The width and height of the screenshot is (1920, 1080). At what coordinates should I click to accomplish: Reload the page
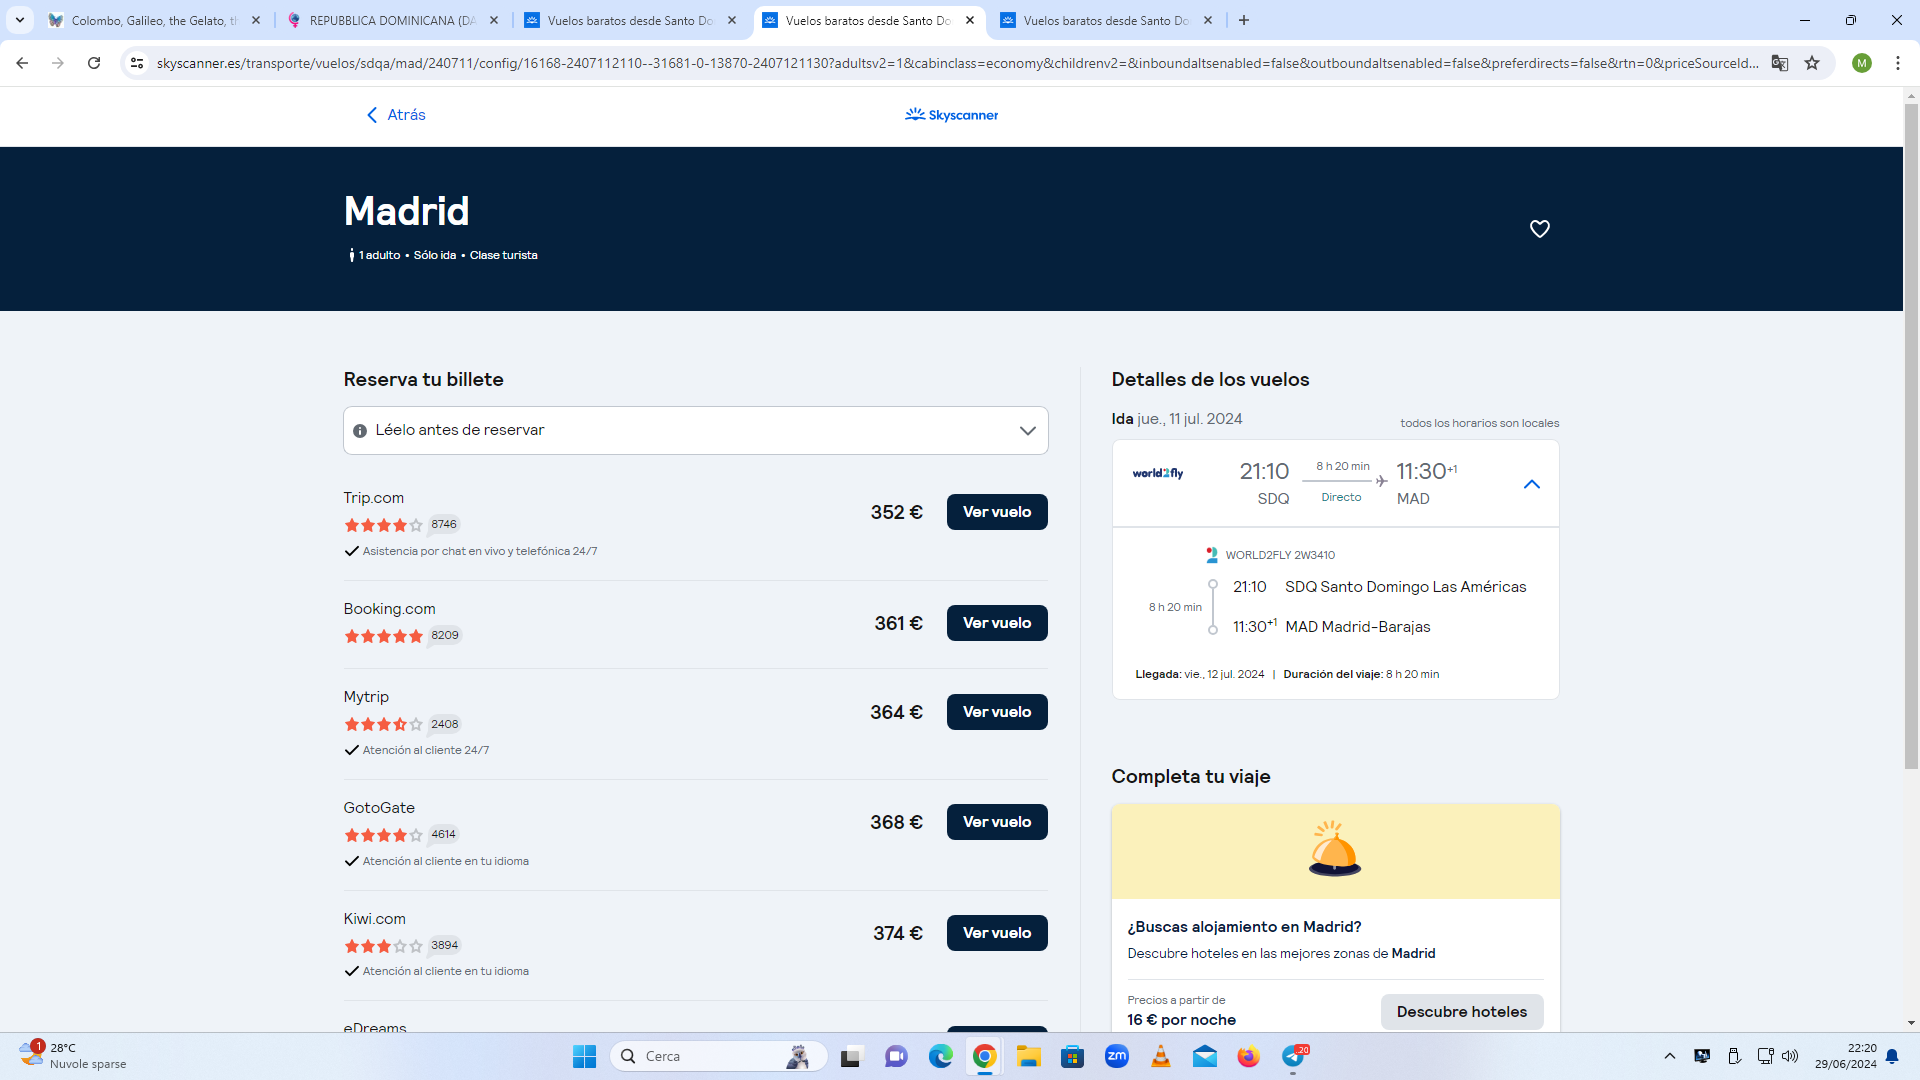94,63
